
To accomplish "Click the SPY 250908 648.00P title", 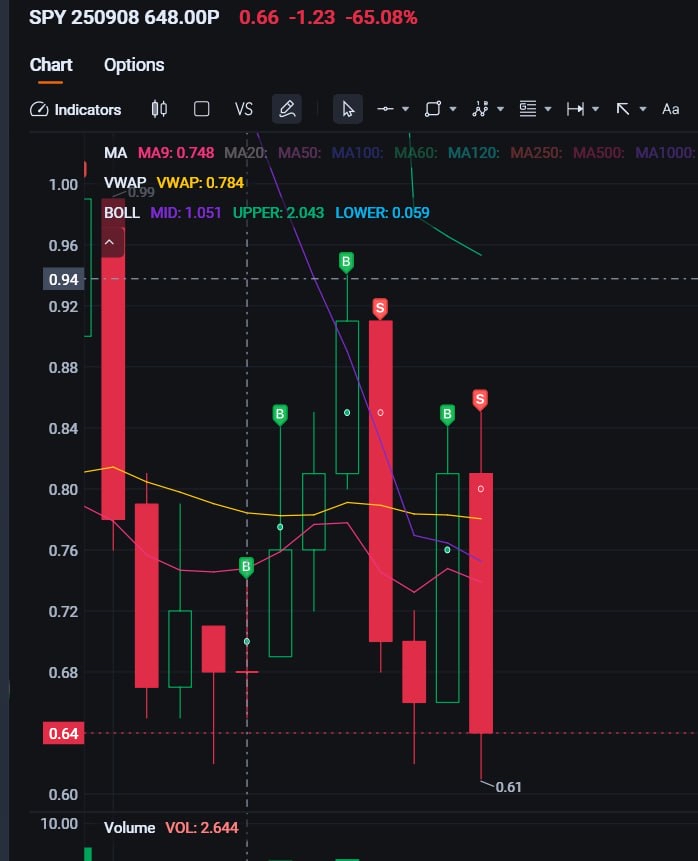I will [x=124, y=17].
